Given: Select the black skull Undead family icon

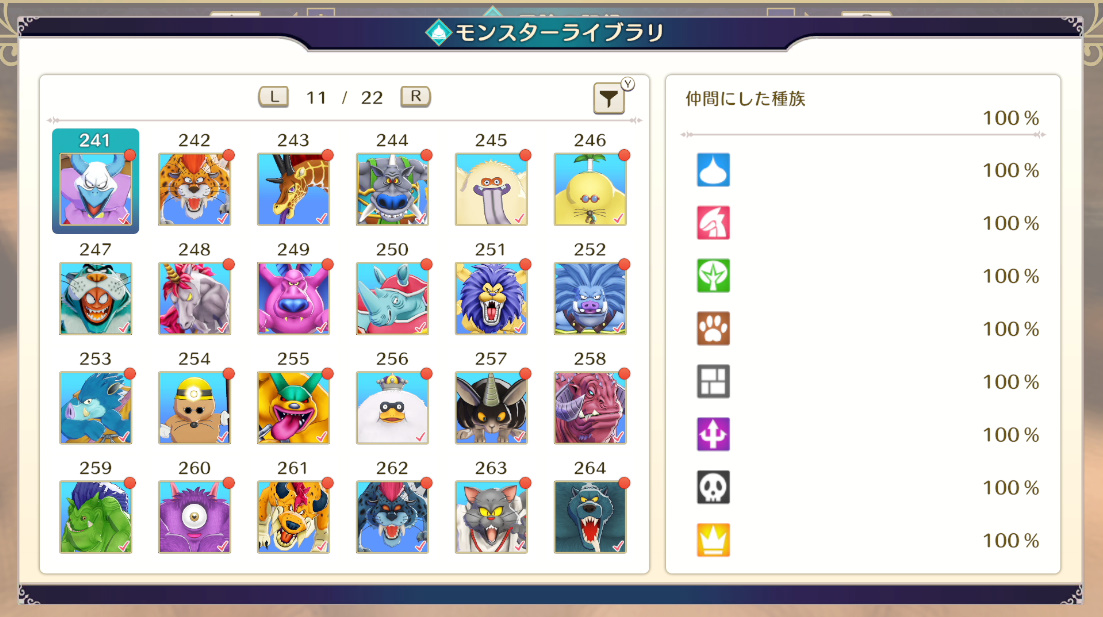Looking at the screenshot, I should (713, 487).
